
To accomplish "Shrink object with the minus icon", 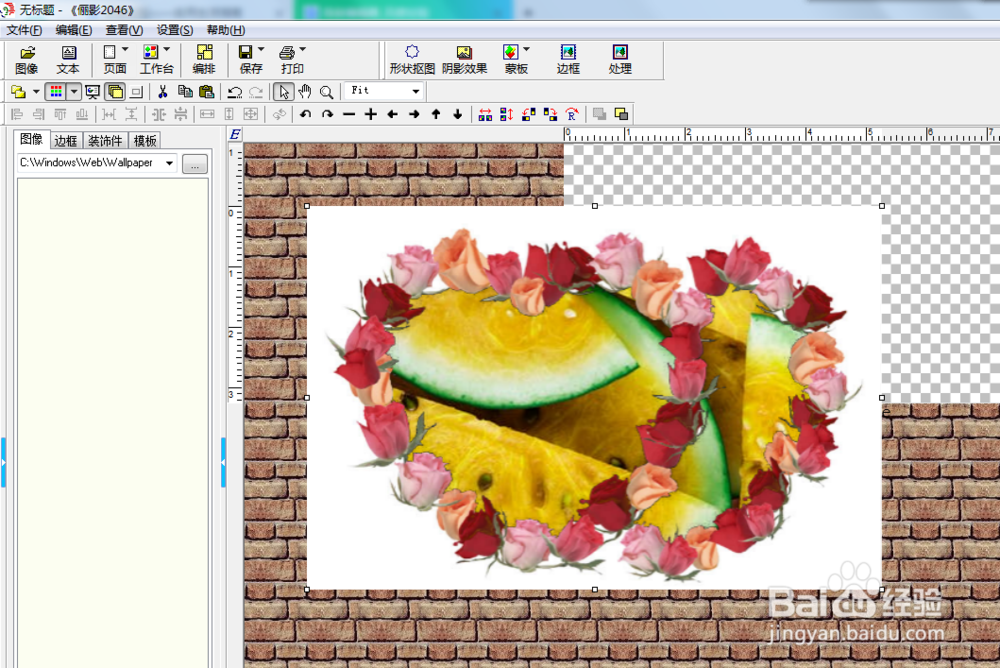I will [349, 114].
